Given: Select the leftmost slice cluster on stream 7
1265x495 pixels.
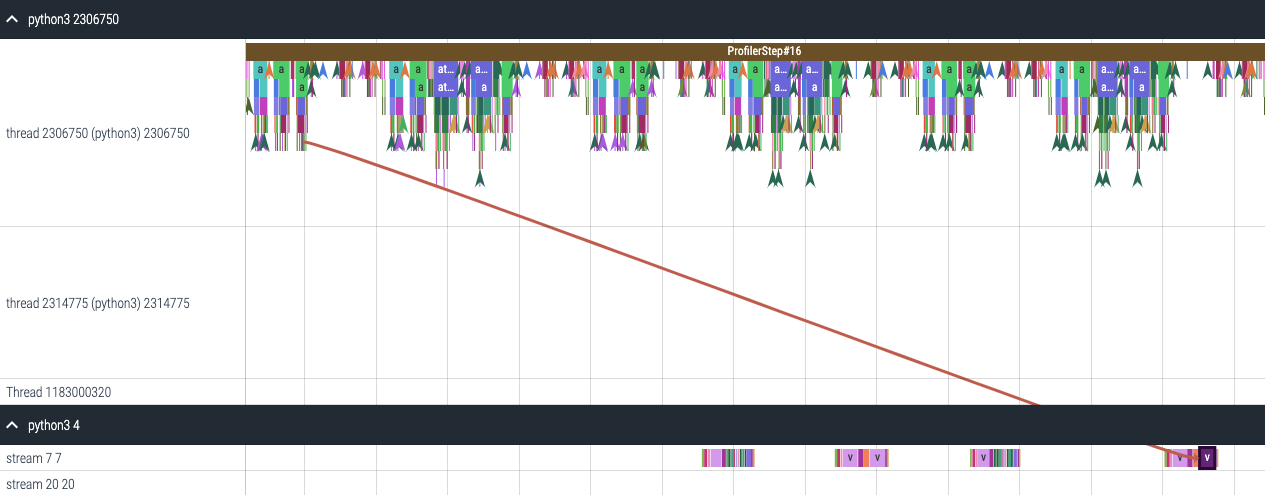Looking at the screenshot, I should (x=728, y=458).
